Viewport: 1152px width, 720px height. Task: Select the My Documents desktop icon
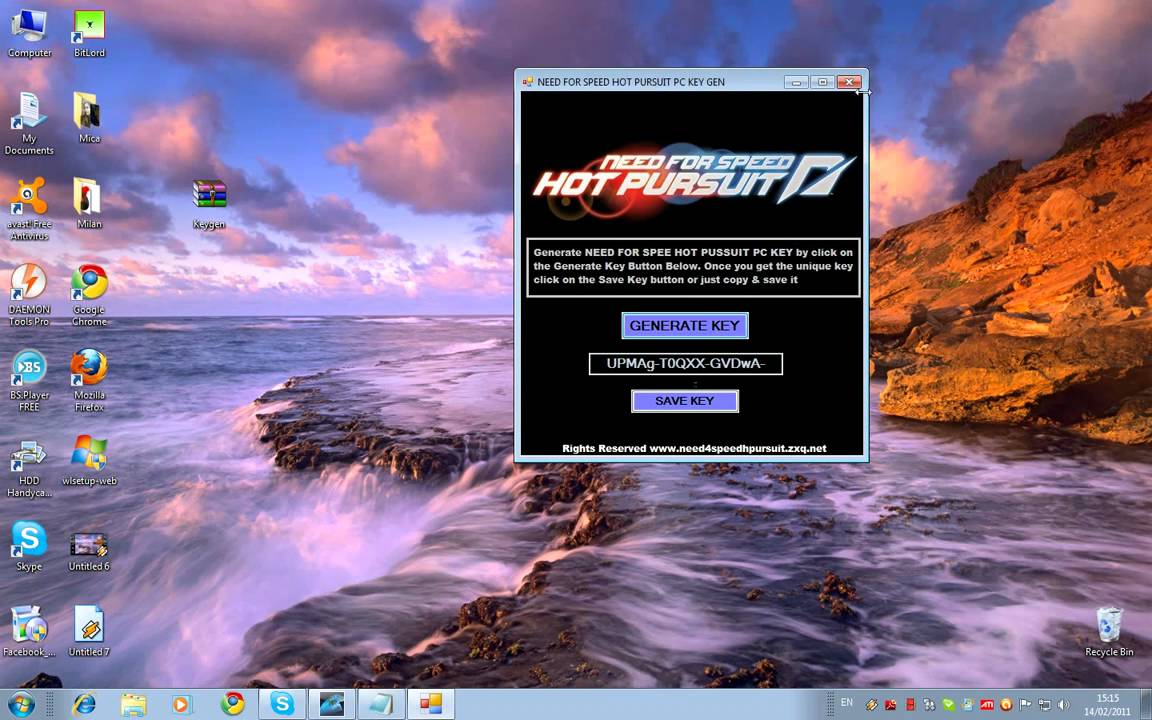[29, 123]
